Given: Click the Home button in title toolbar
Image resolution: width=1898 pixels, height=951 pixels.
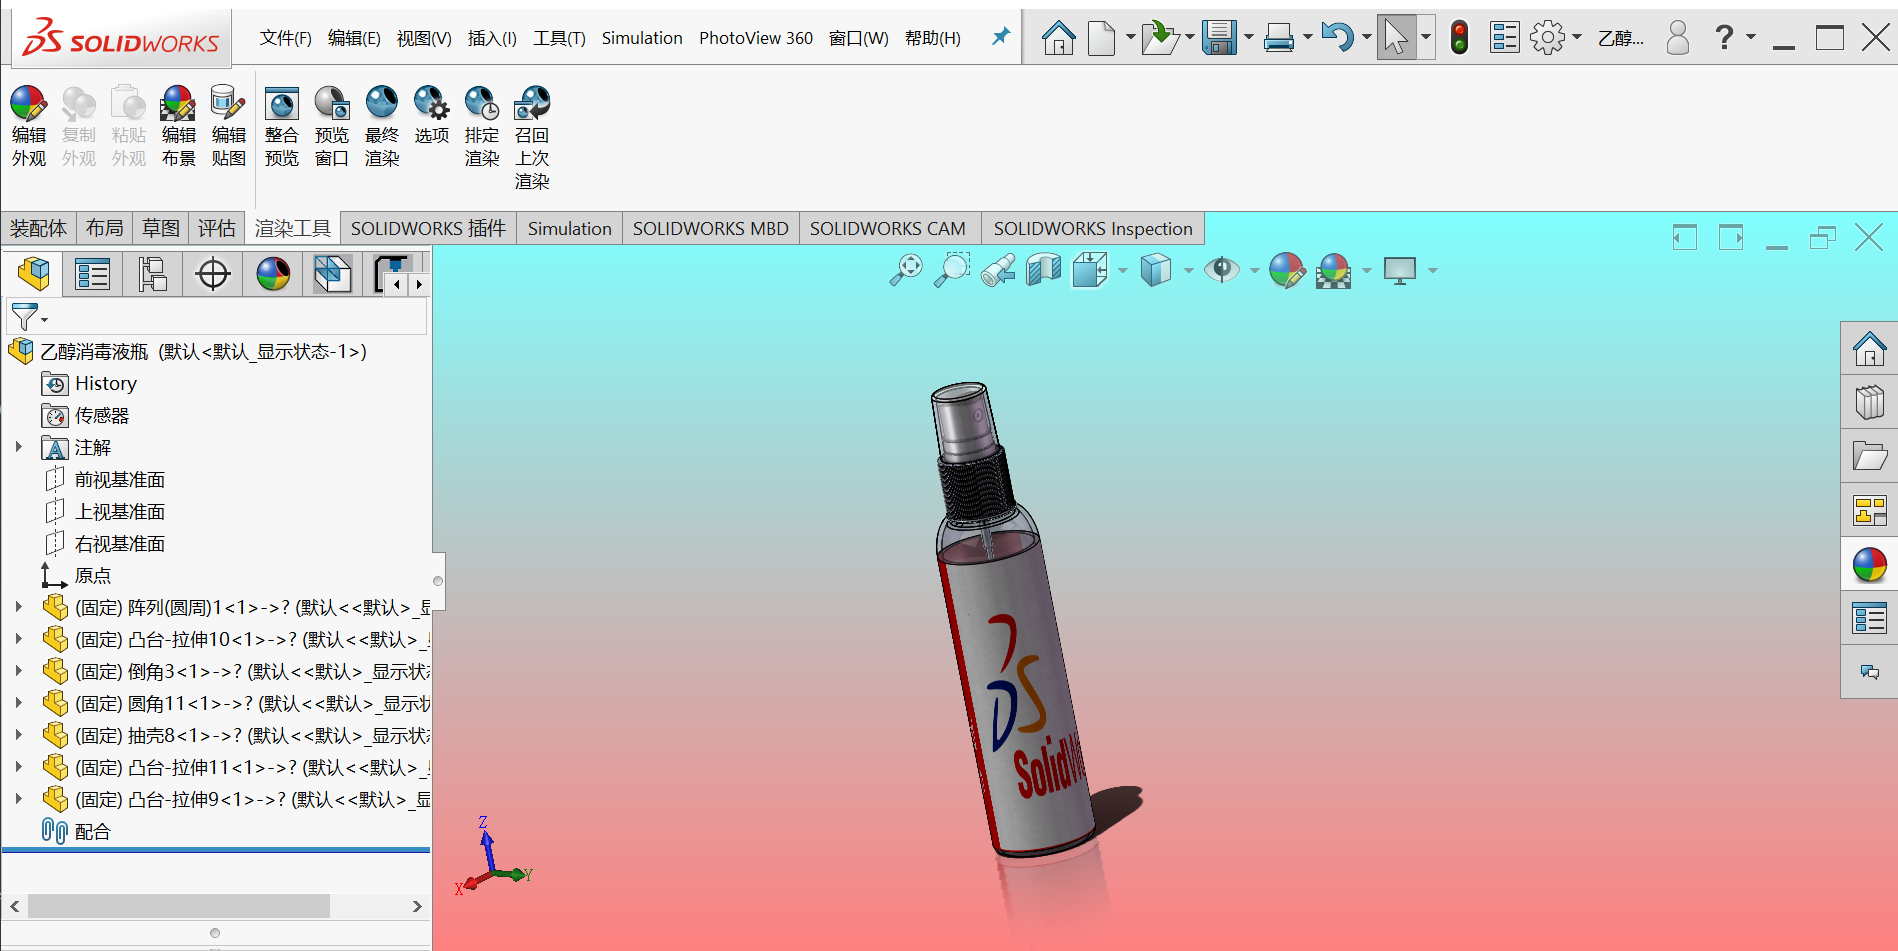Looking at the screenshot, I should [1058, 38].
